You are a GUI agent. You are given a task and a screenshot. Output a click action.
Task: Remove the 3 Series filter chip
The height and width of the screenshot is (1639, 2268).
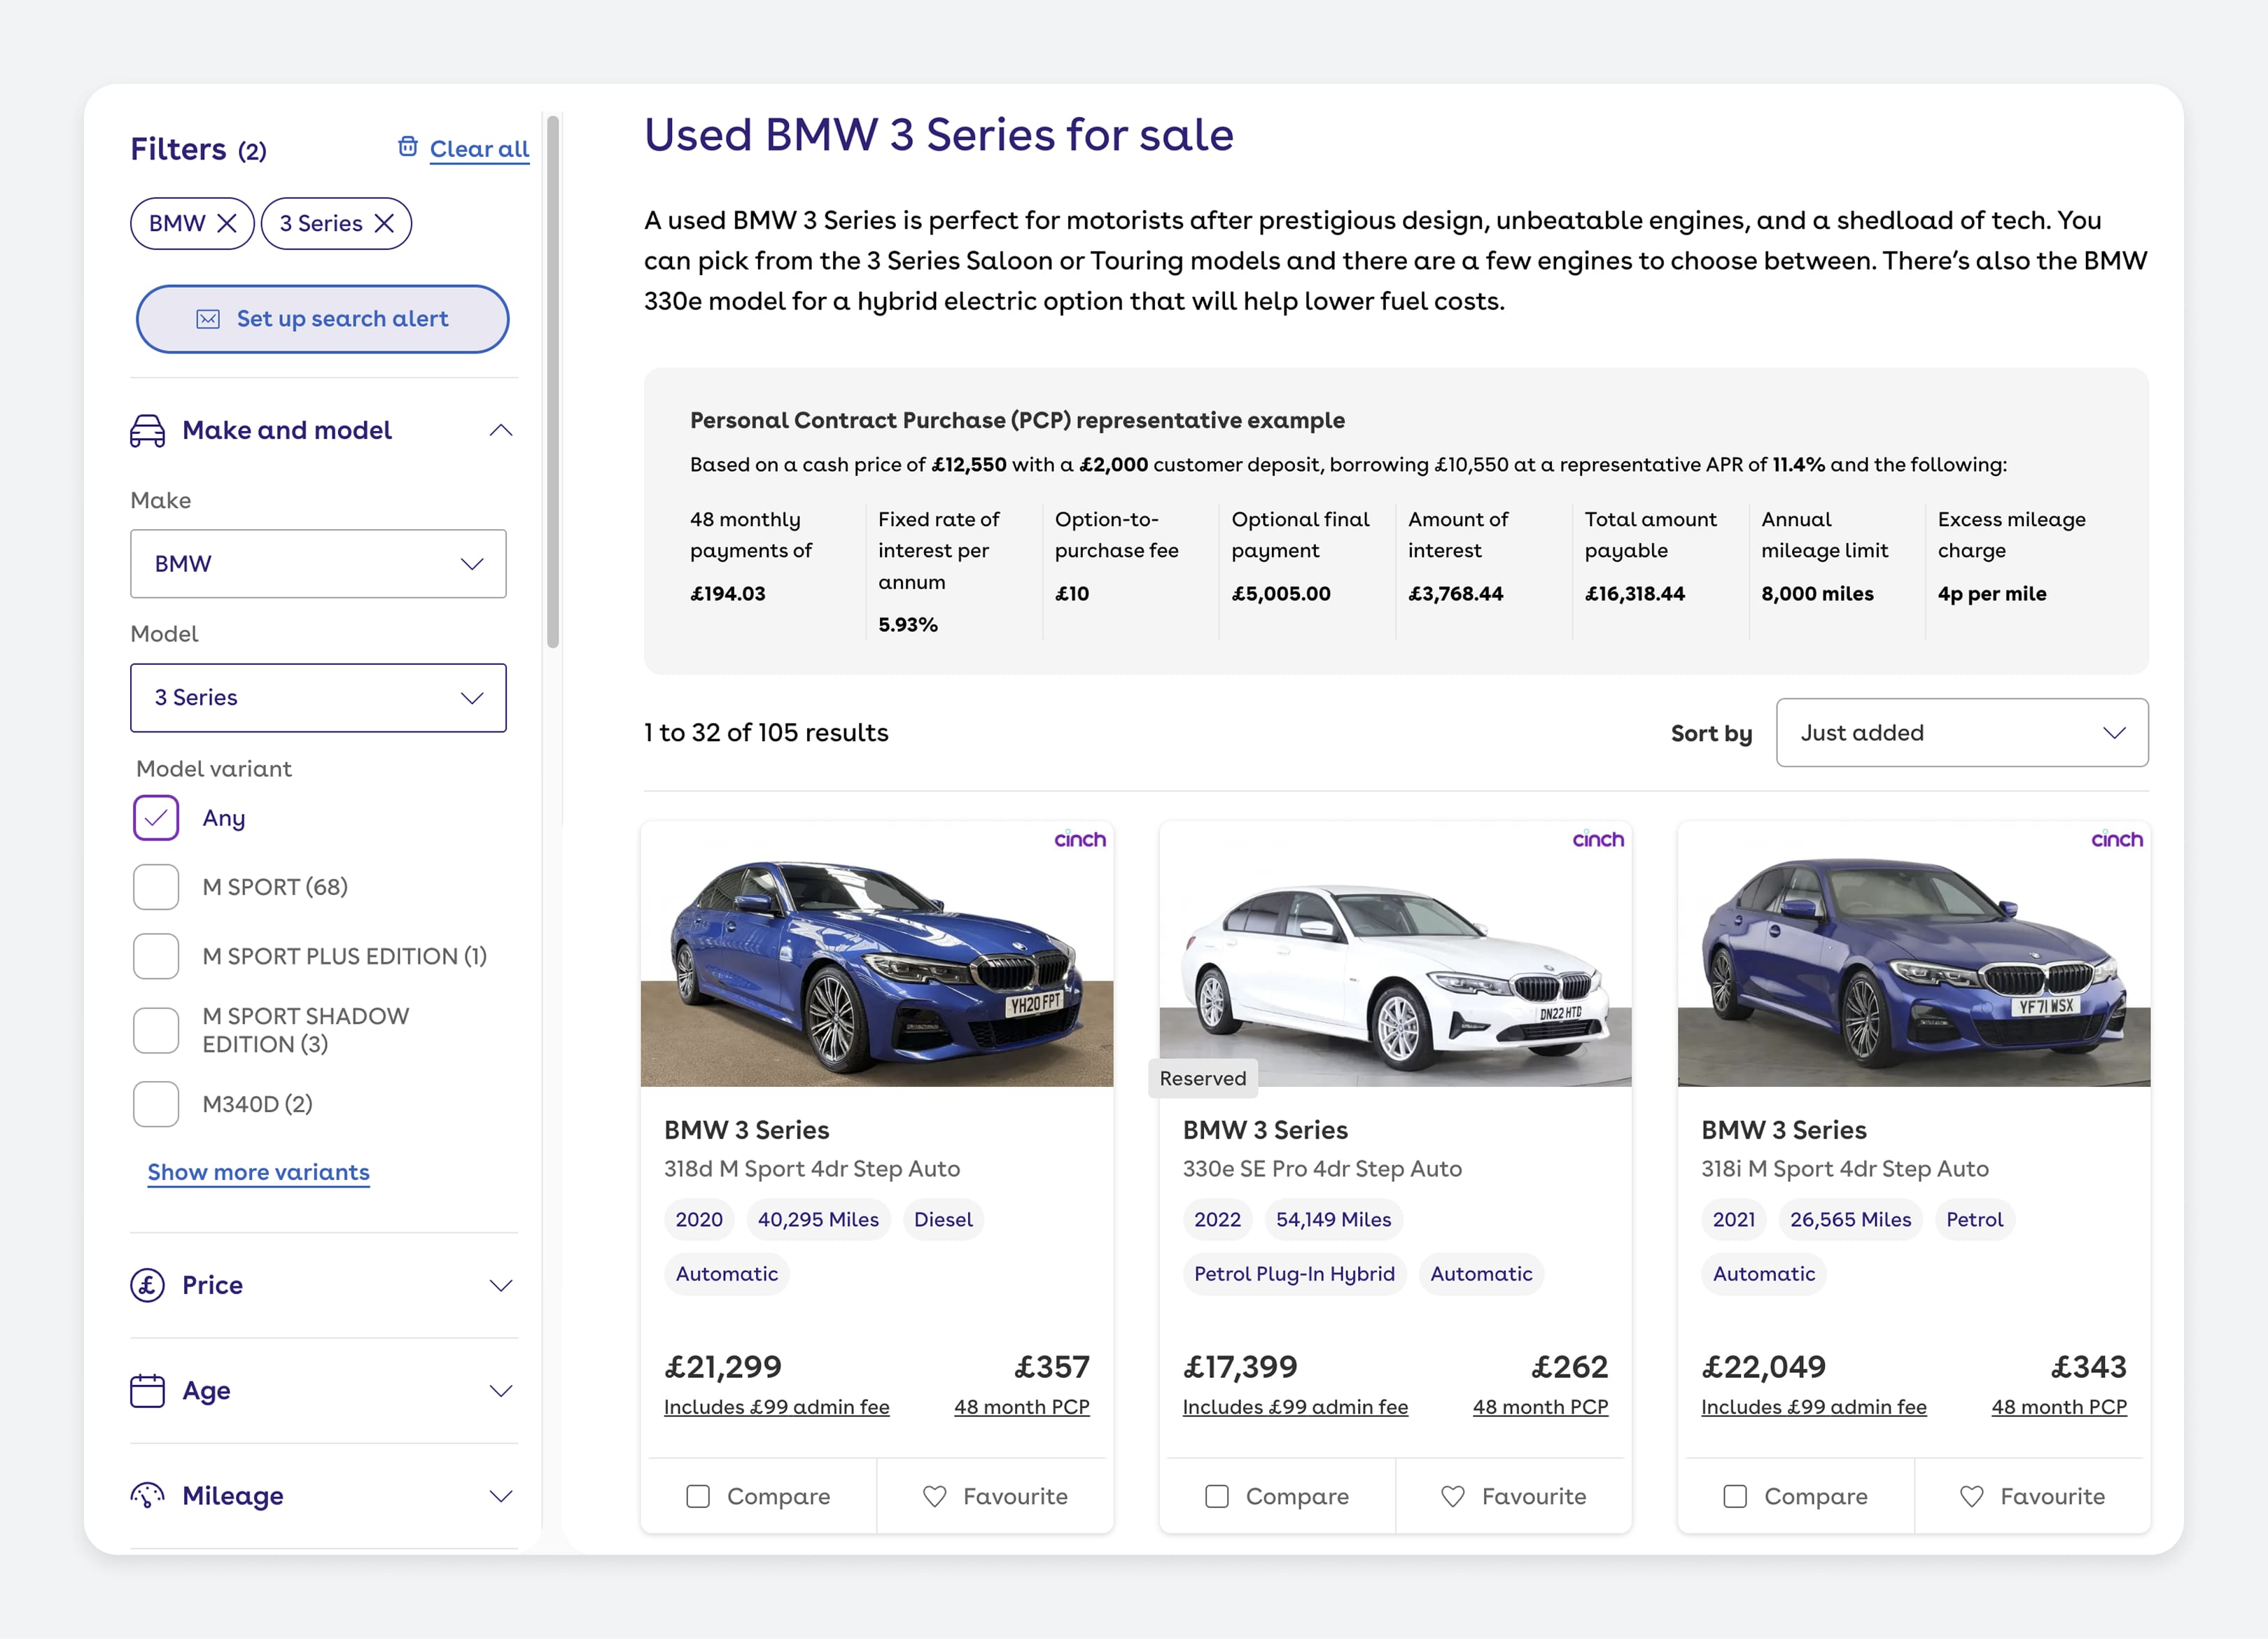pyautogui.click(x=384, y=223)
